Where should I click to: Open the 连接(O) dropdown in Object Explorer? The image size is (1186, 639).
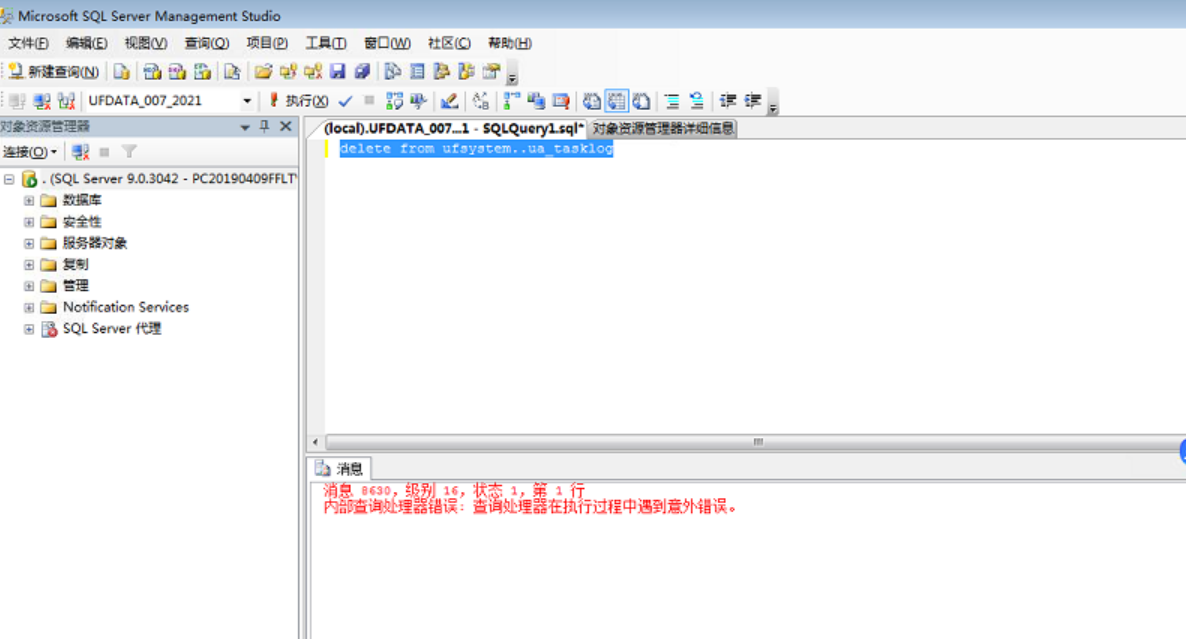(30, 152)
